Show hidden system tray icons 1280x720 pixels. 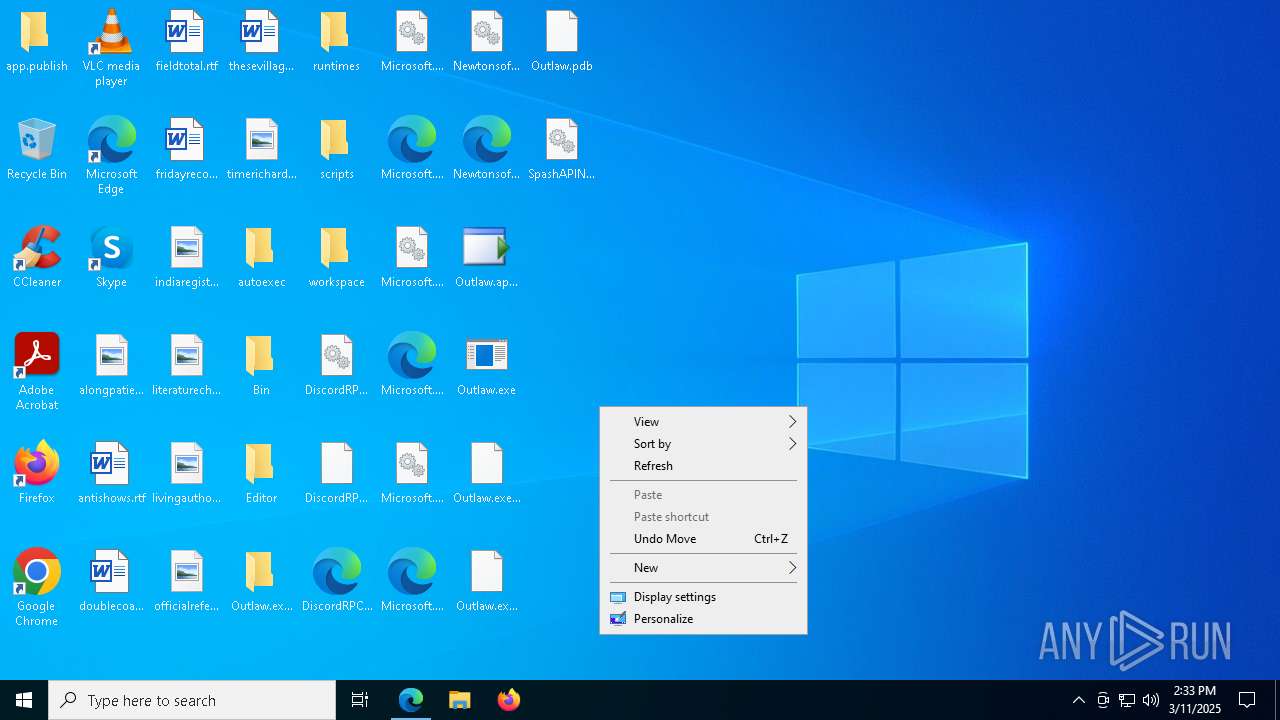pos(1078,700)
